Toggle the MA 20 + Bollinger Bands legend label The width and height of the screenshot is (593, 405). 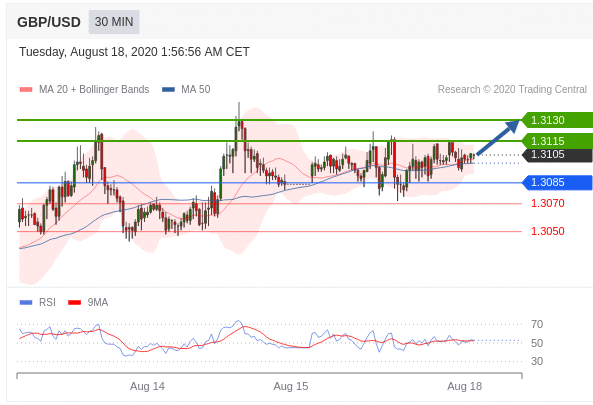(x=94, y=90)
